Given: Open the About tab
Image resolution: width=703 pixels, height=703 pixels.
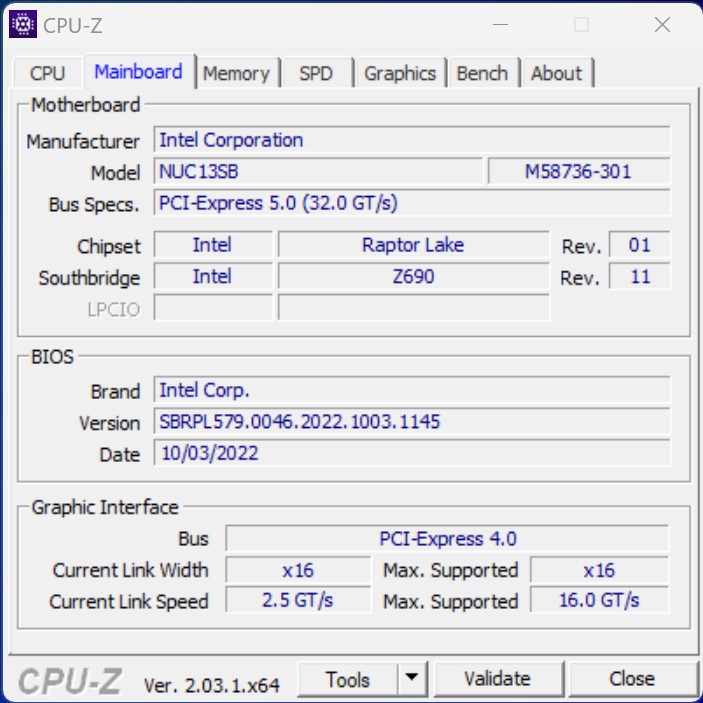Looking at the screenshot, I should pyautogui.click(x=557, y=73).
